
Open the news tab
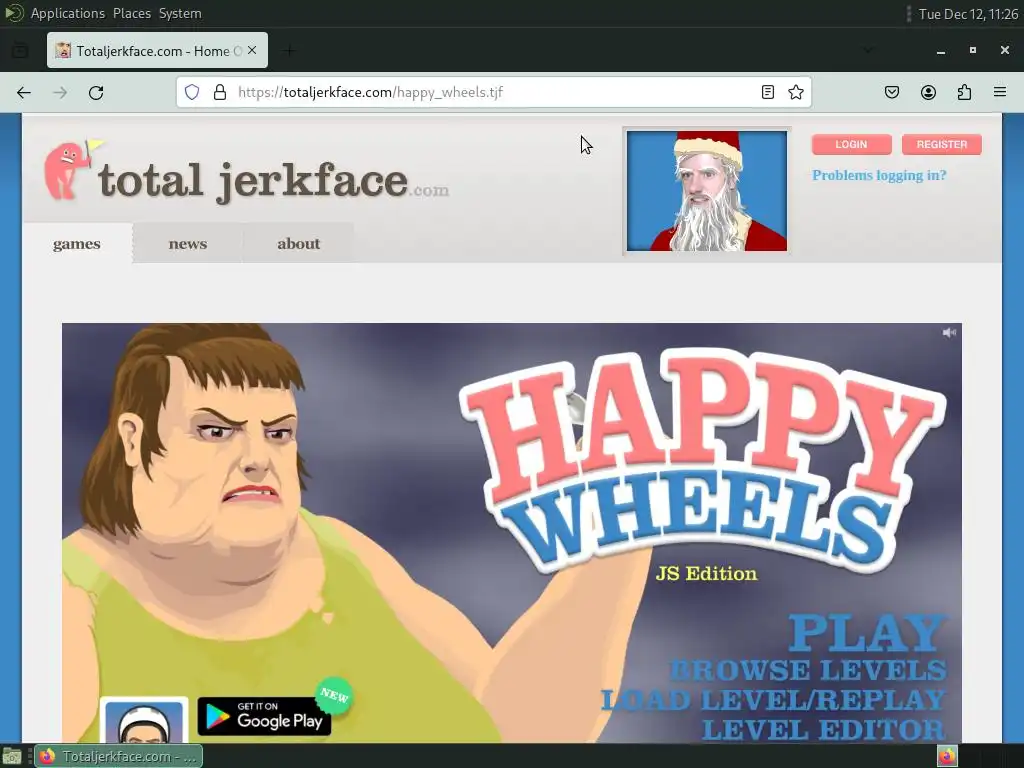pos(187,244)
